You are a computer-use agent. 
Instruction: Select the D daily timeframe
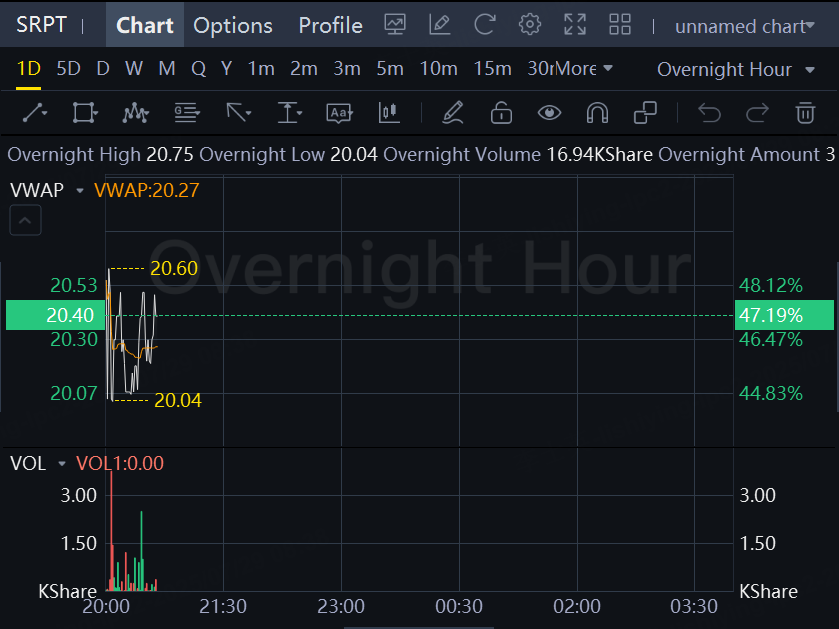pos(103,68)
